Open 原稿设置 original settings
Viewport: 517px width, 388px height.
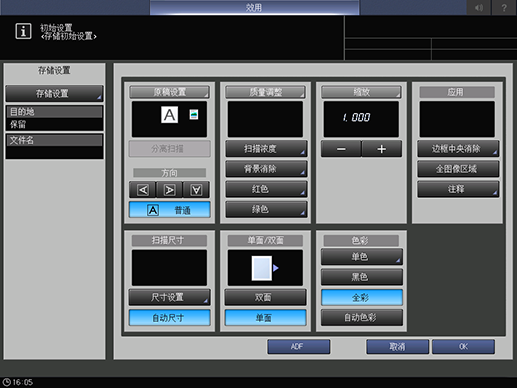(x=169, y=92)
